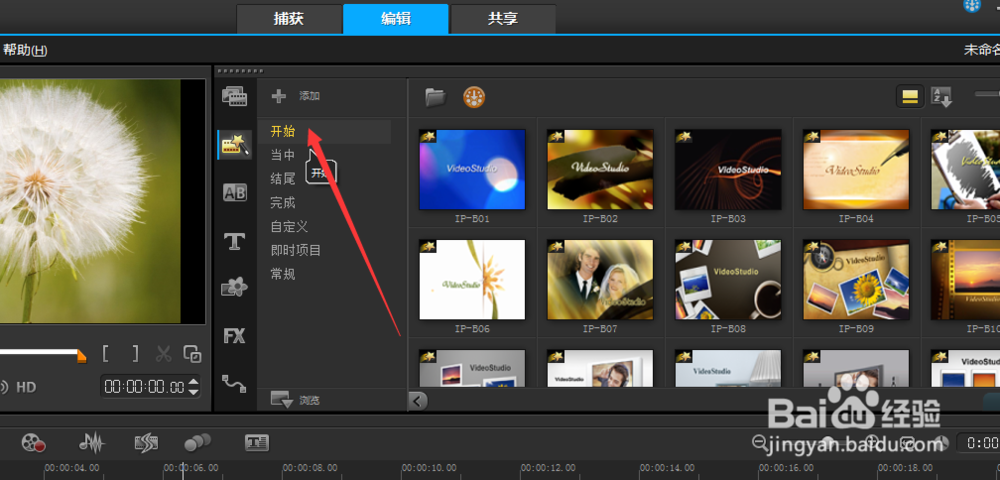Image resolution: width=1000 pixels, height=480 pixels.
Task: Click the orange preview scrubber handle
Action: coord(81,356)
